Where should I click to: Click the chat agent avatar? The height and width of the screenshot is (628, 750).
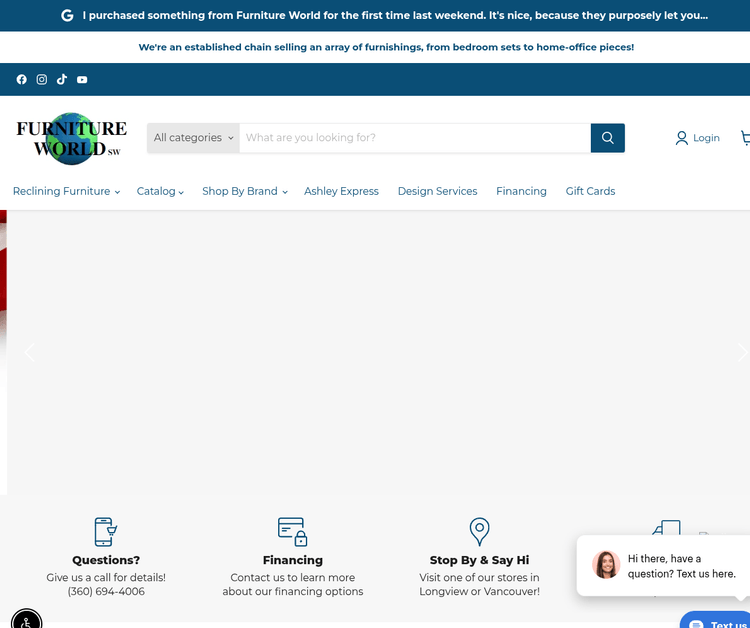(x=606, y=565)
